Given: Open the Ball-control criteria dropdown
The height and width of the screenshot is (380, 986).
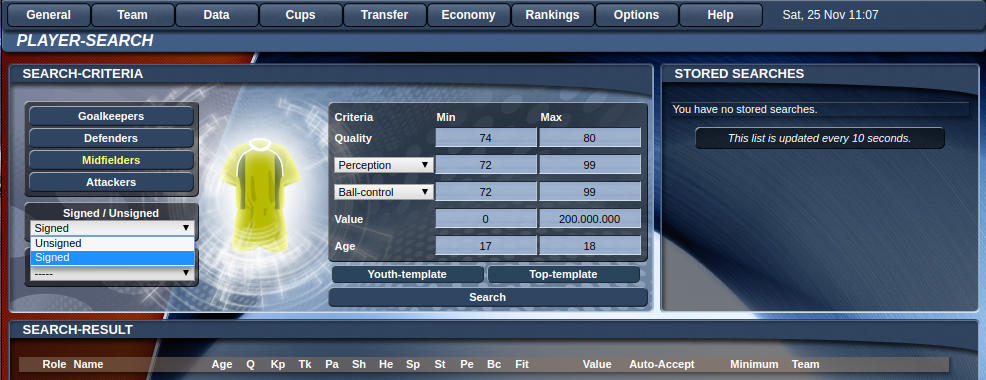Looking at the screenshot, I should [384, 192].
